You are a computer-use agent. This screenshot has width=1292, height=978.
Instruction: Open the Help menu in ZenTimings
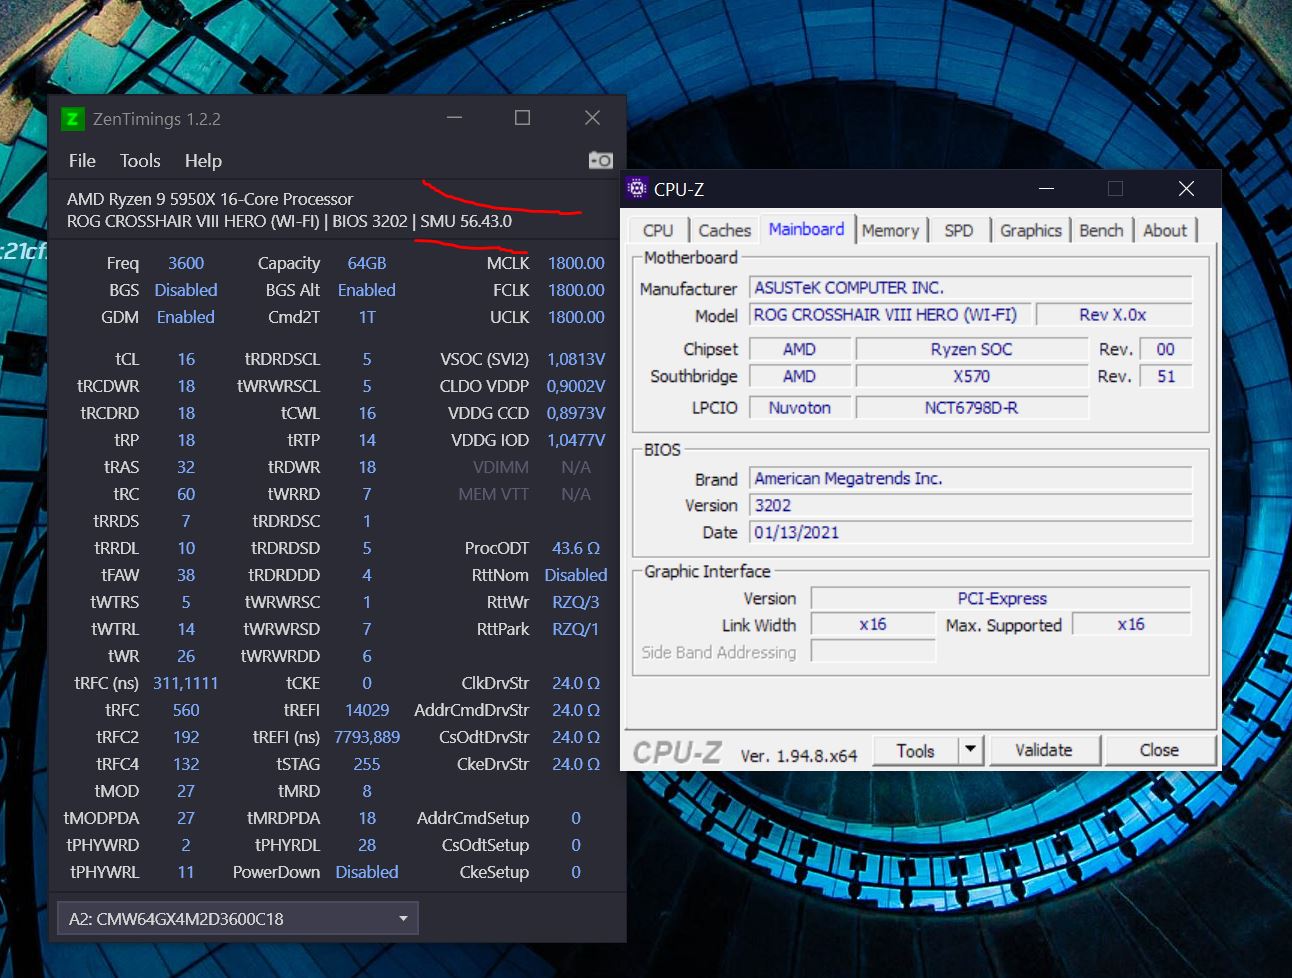(x=203, y=161)
